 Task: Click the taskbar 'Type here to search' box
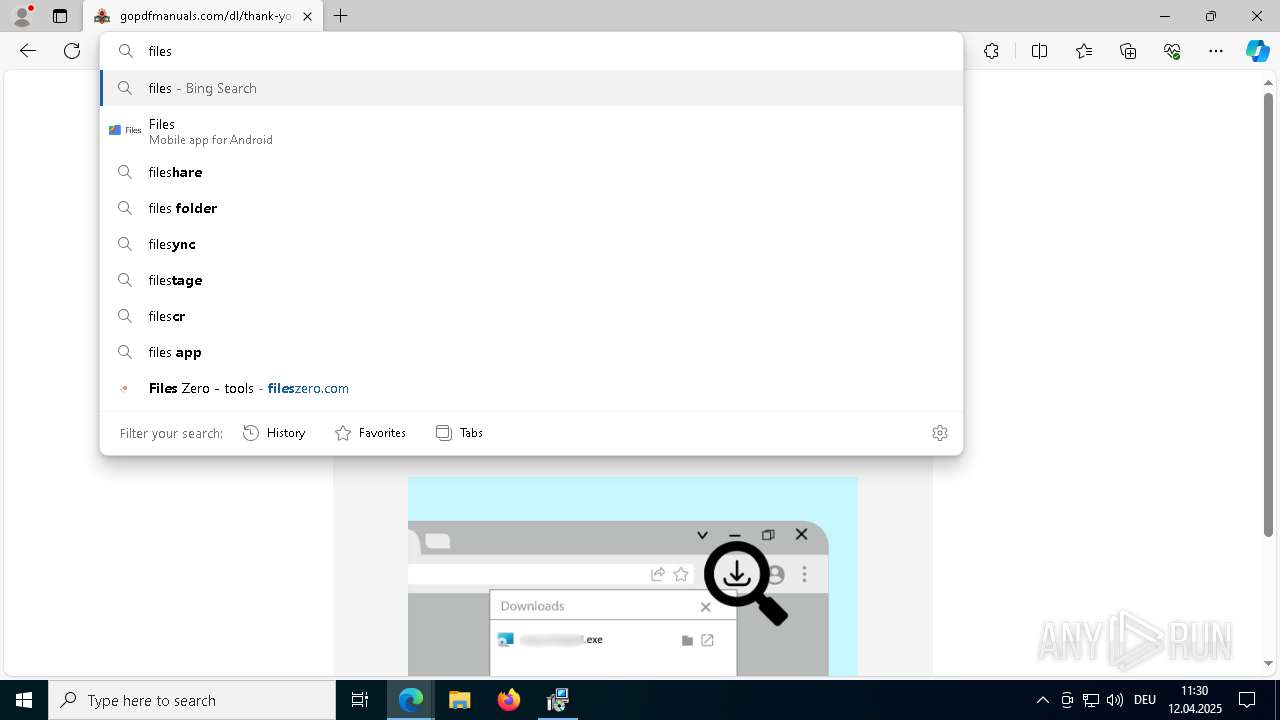(x=192, y=700)
